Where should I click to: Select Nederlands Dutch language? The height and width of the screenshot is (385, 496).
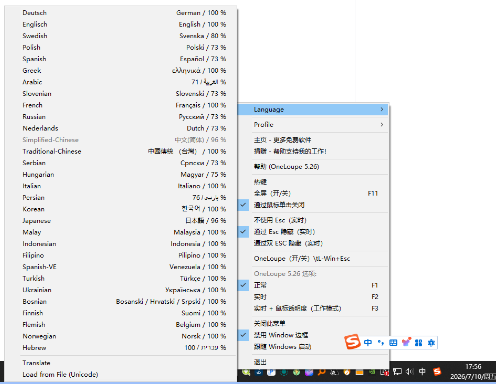click(120, 128)
